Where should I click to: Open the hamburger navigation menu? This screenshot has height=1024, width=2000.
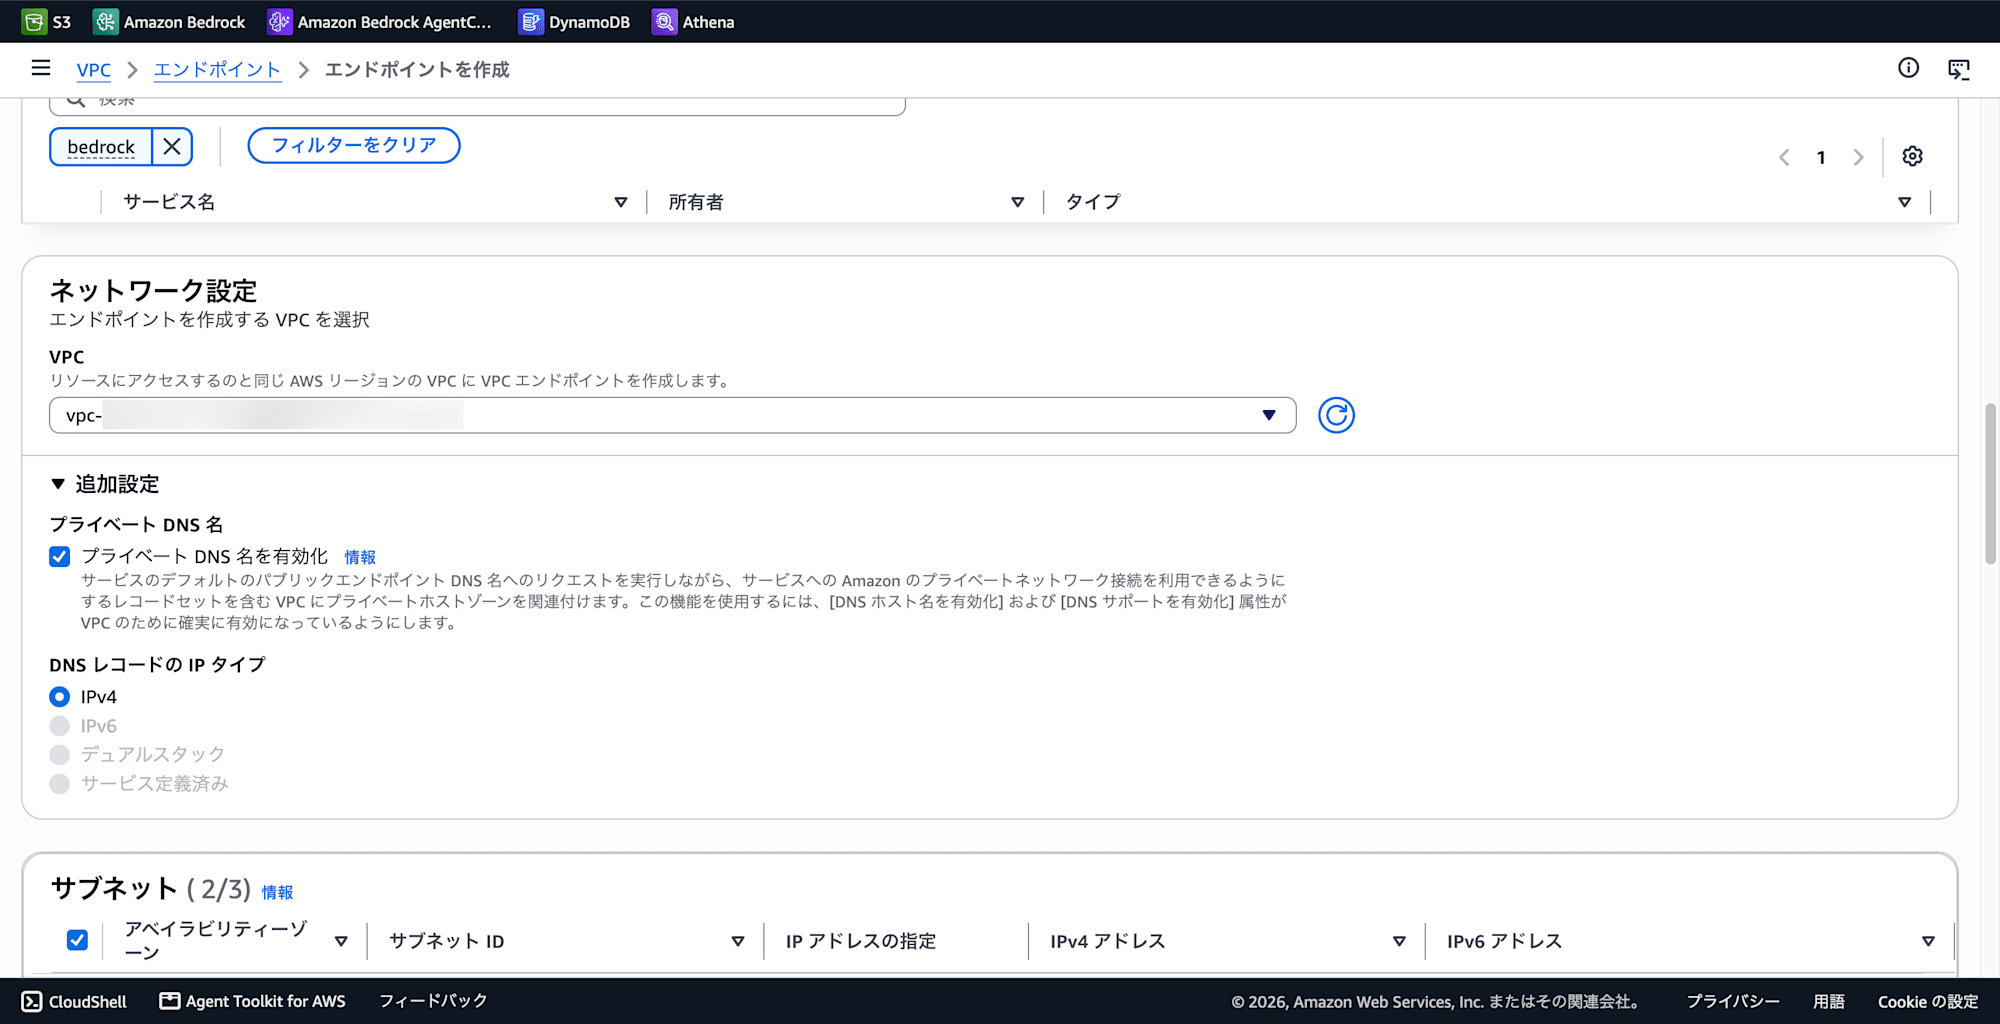click(41, 68)
